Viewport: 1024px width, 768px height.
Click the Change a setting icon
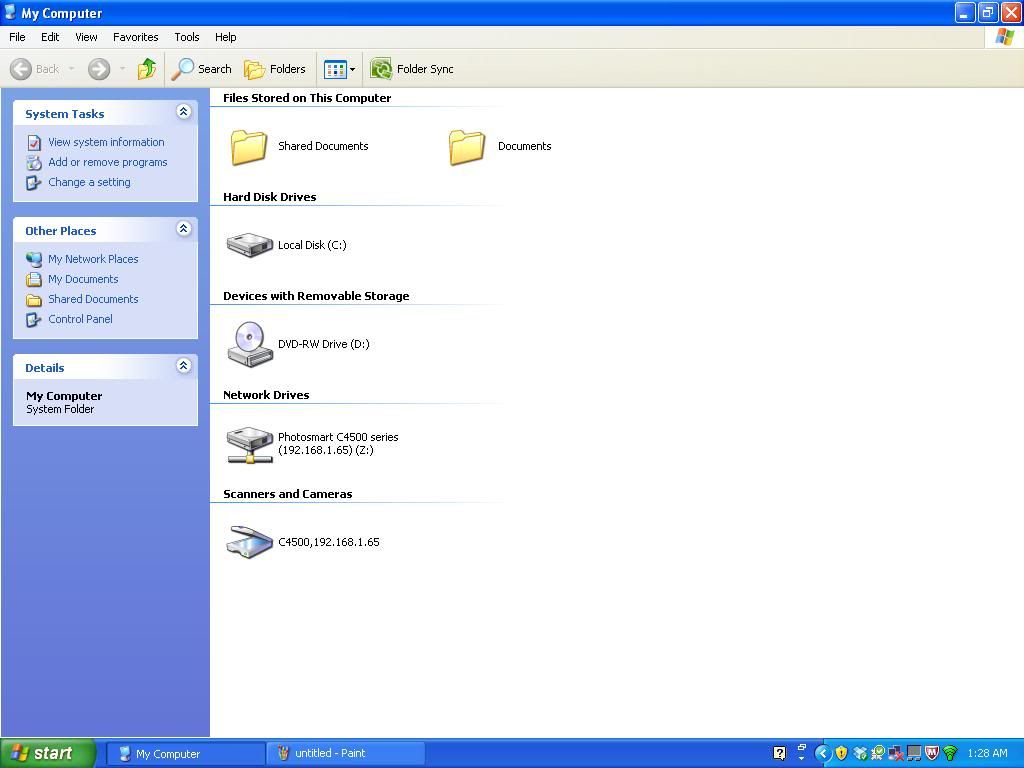[34, 183]
